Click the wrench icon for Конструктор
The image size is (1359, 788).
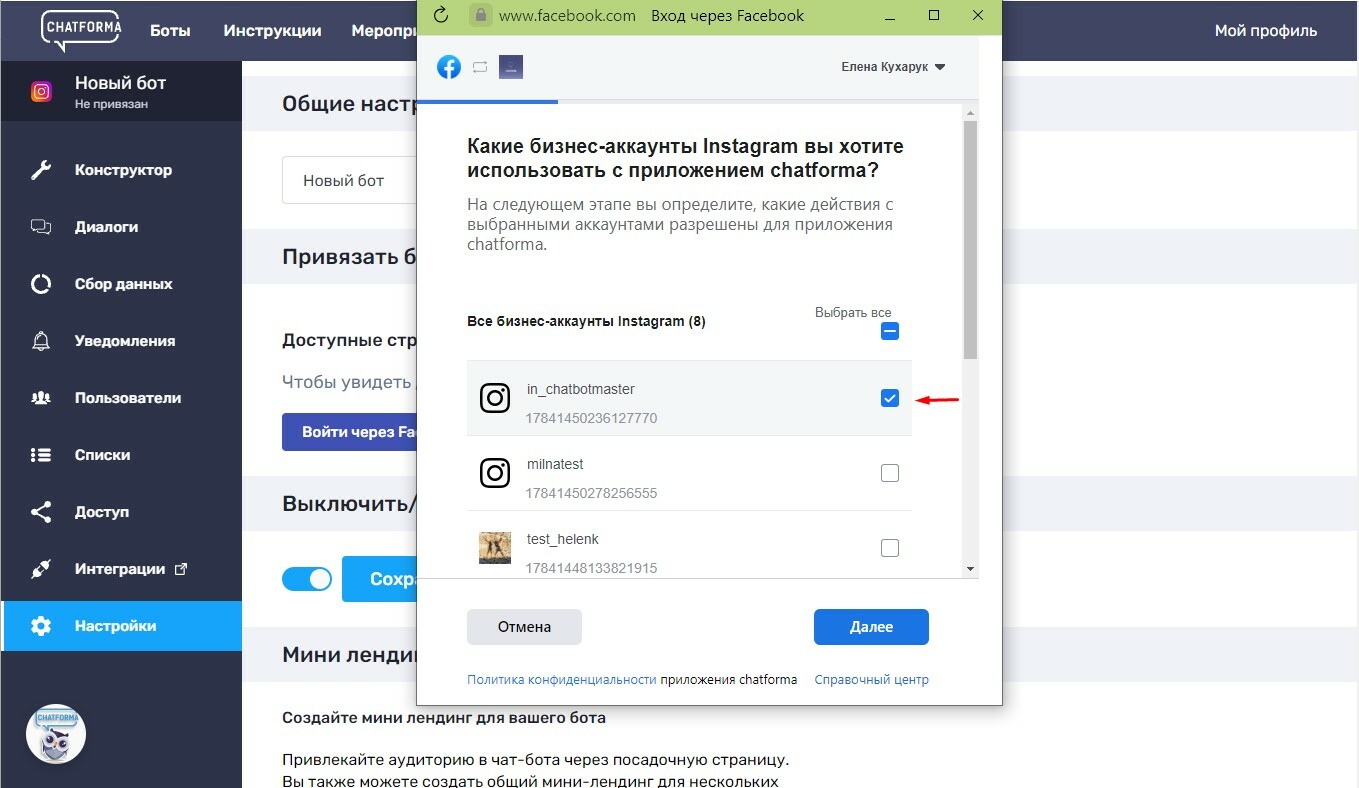click(x=41, y=170)
